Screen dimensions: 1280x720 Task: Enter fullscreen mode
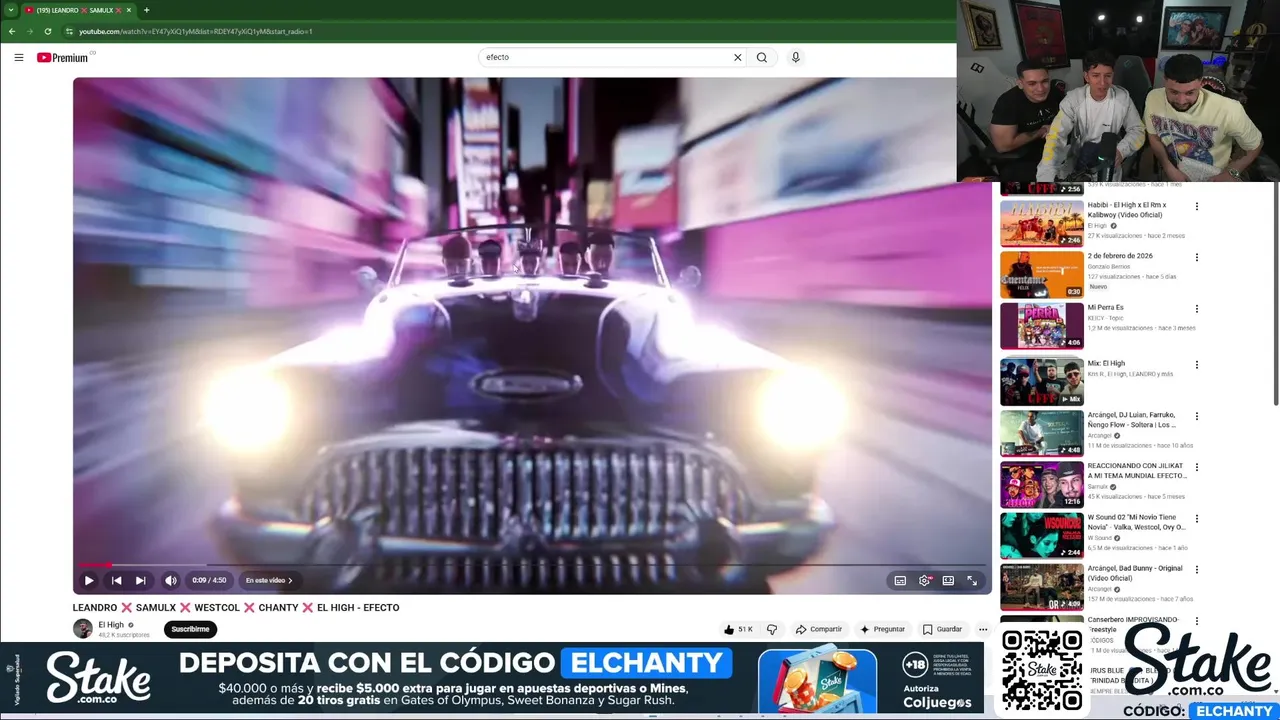972,580
